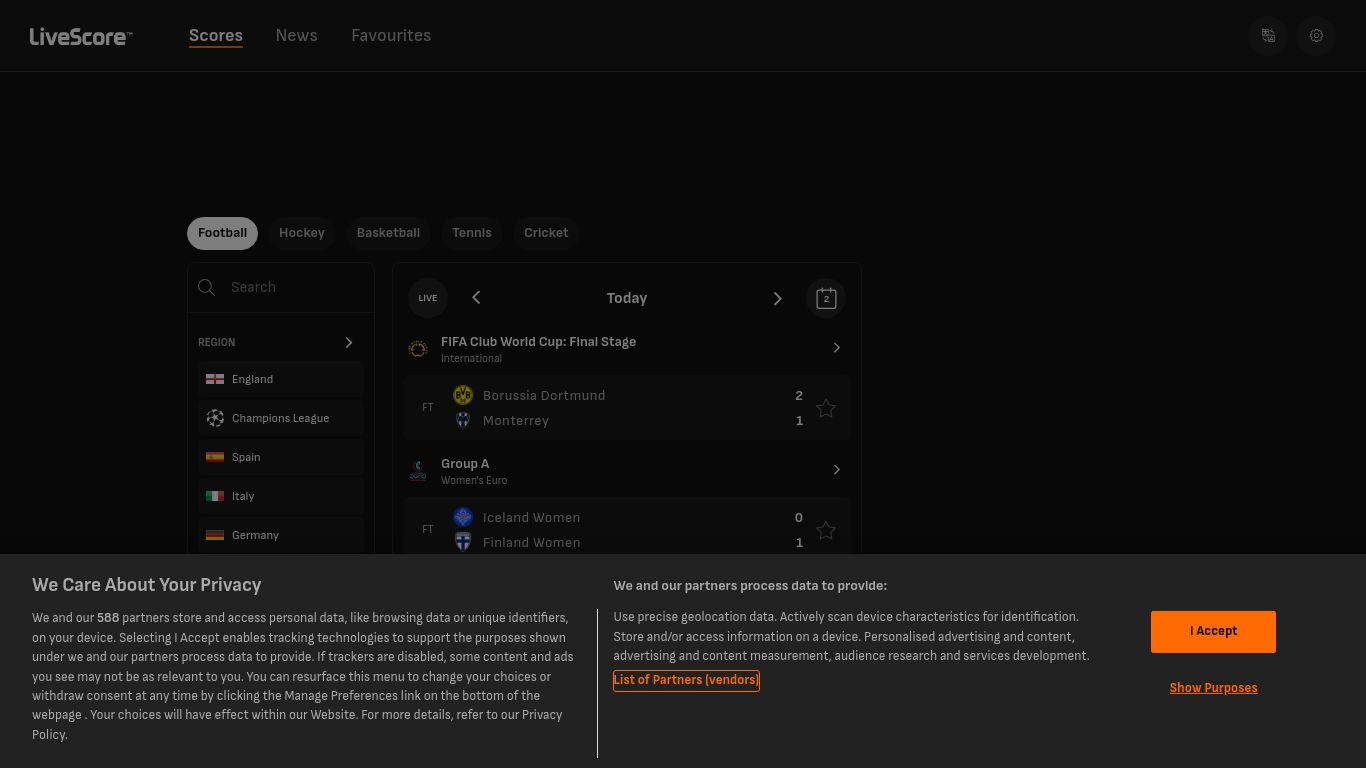
Task: Click the Champions League ball icon
Action: (215, 418)
